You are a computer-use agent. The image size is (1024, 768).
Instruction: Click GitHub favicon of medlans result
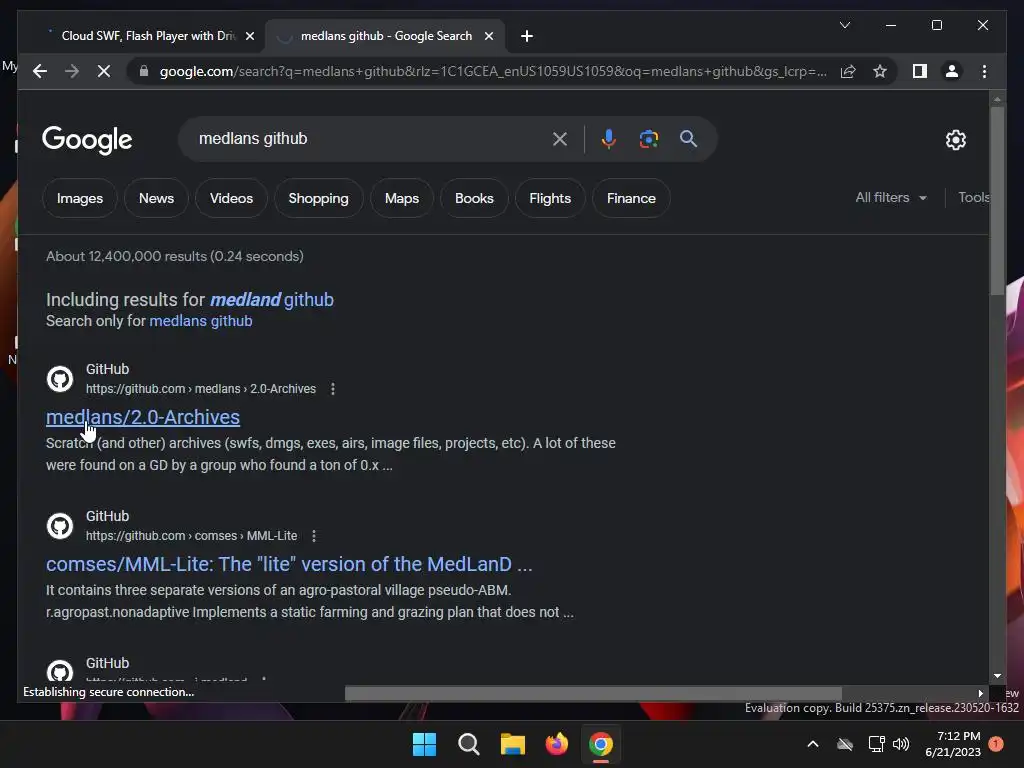59,379
